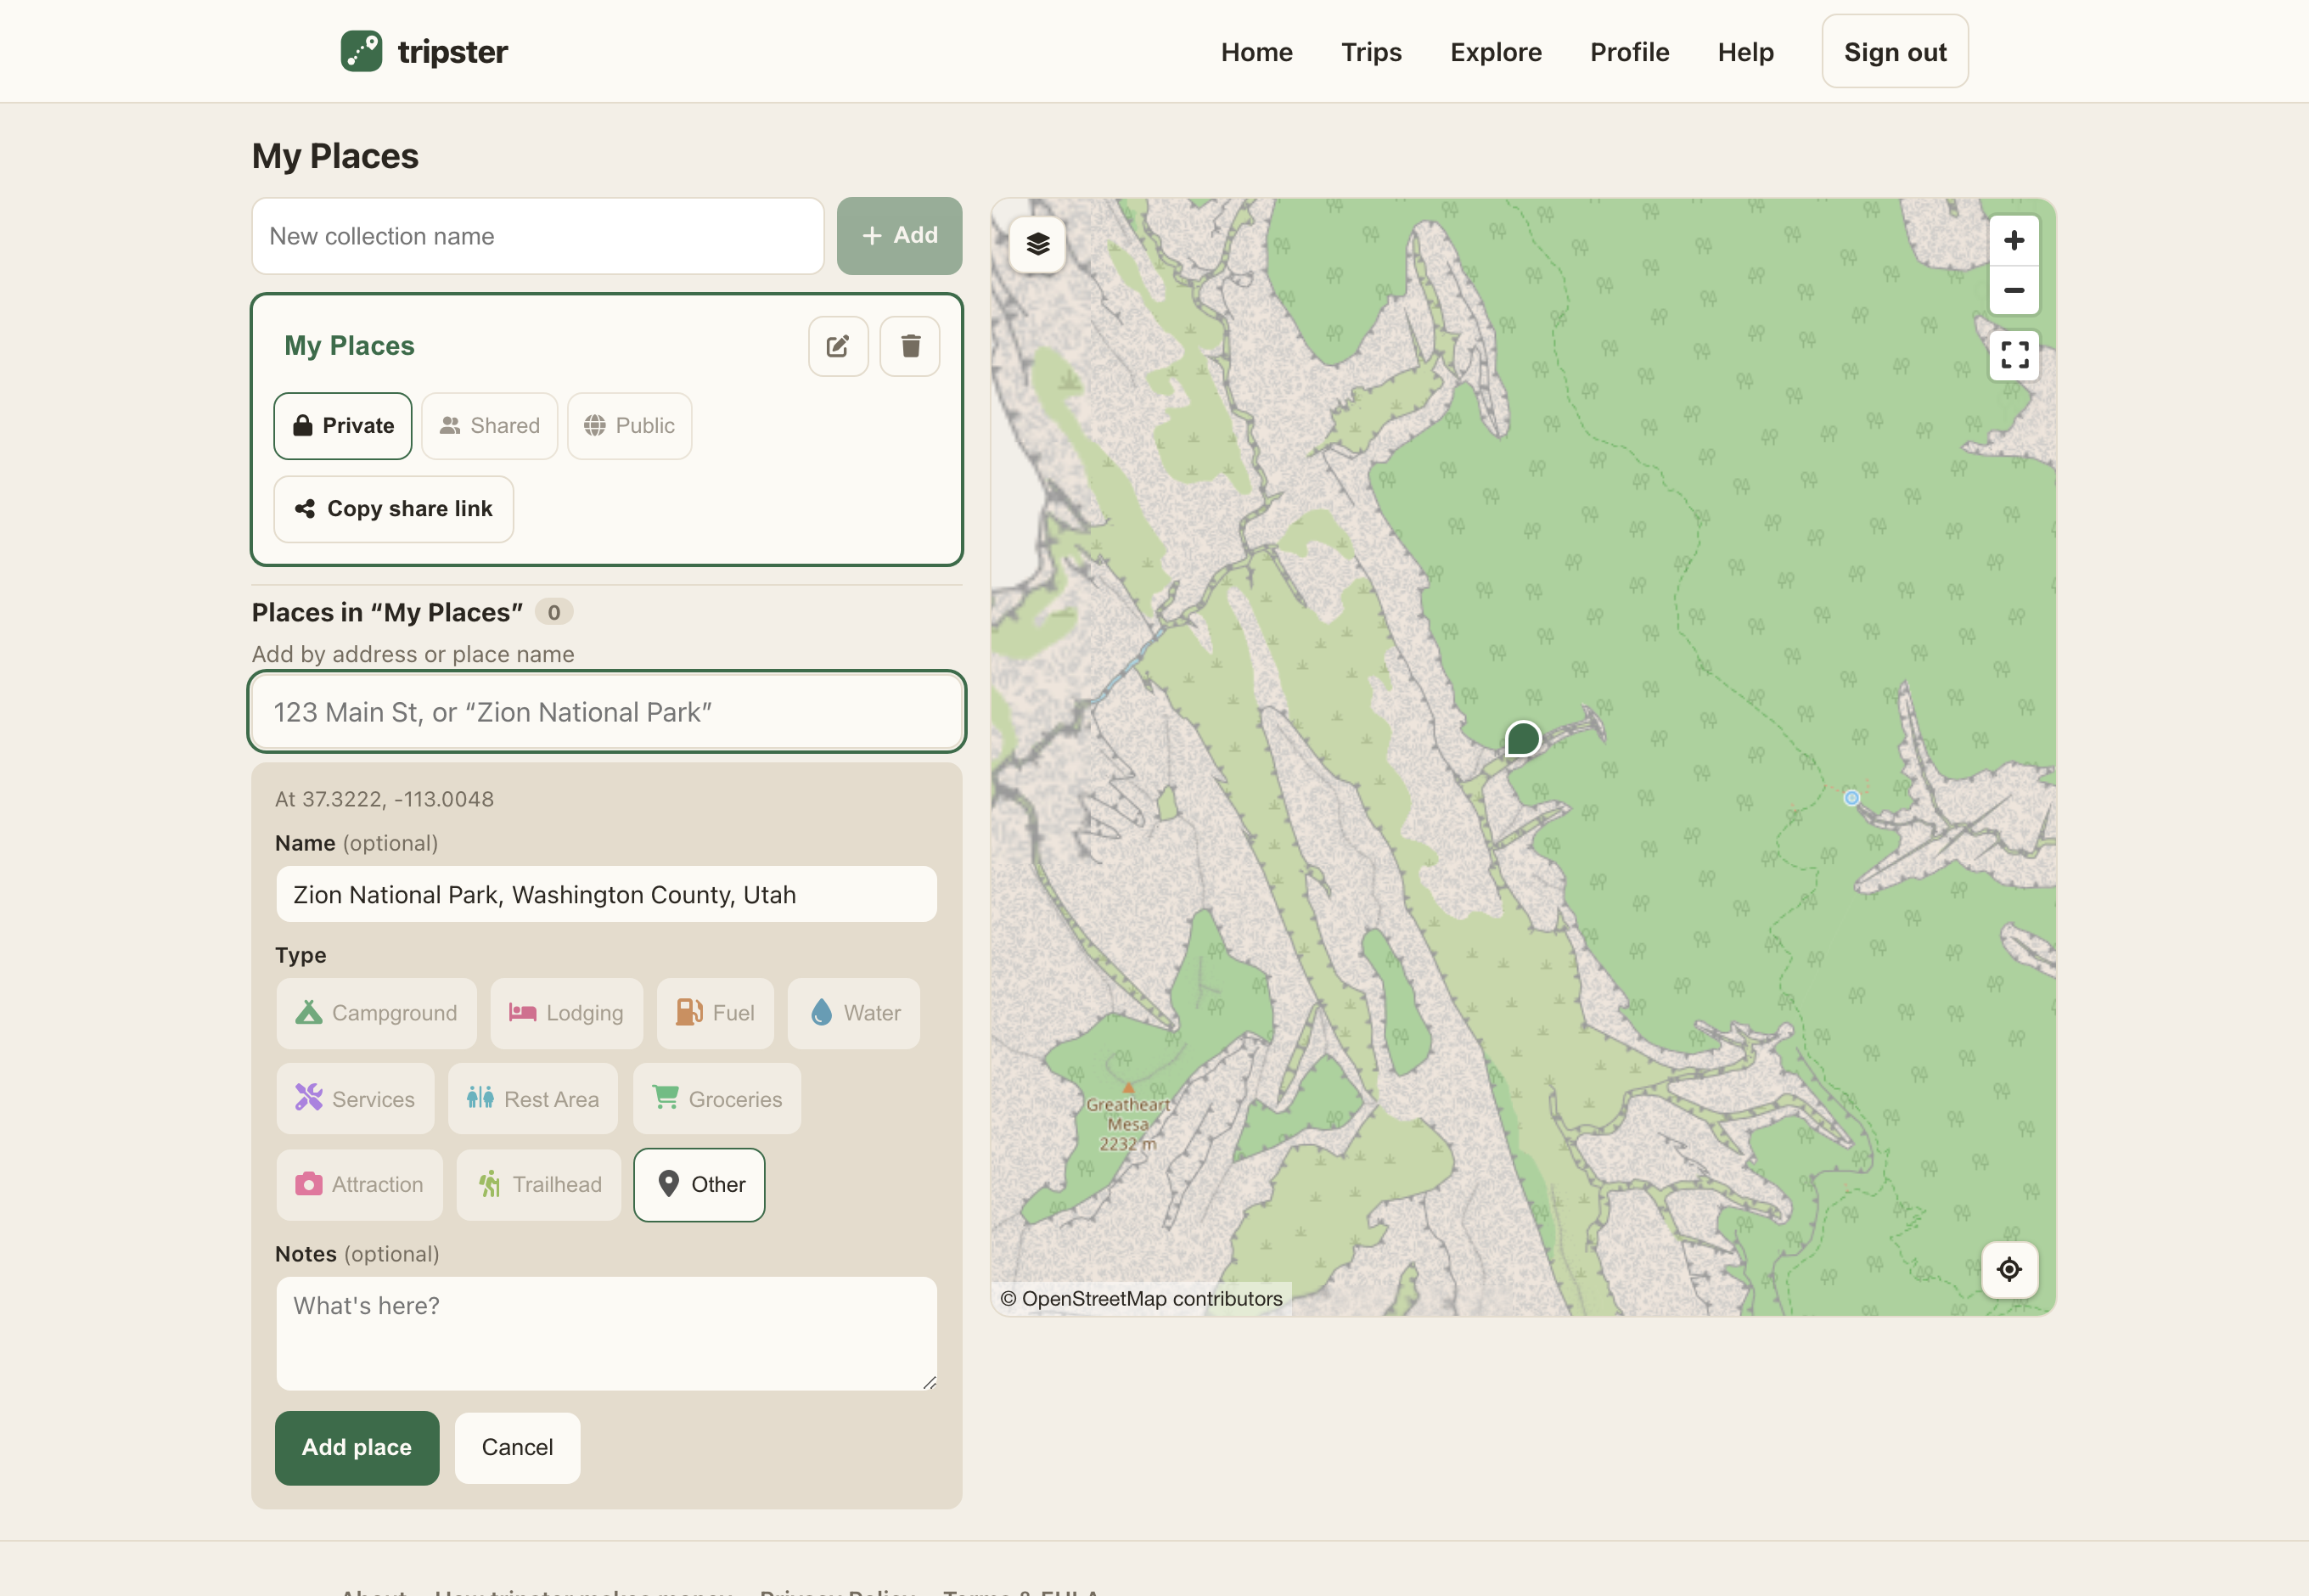Cancel adding the place
Screen dimensions: 2309x1596
(x=517, y=1448)
